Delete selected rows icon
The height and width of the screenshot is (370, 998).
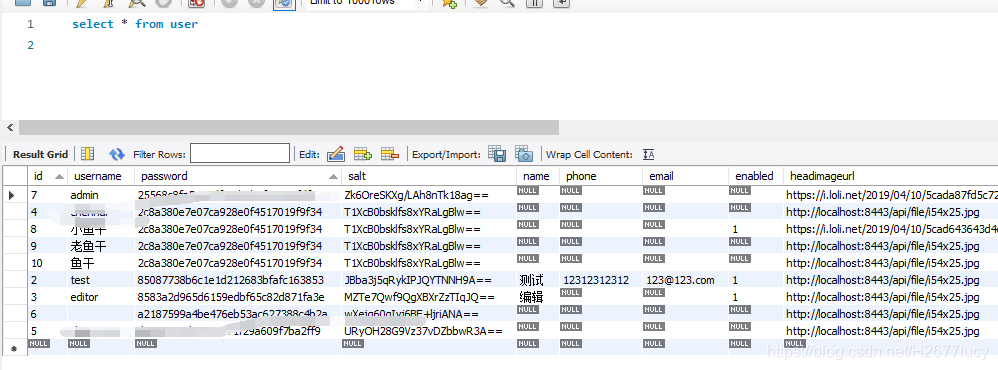pyautogui.click(x=390, y=154)
